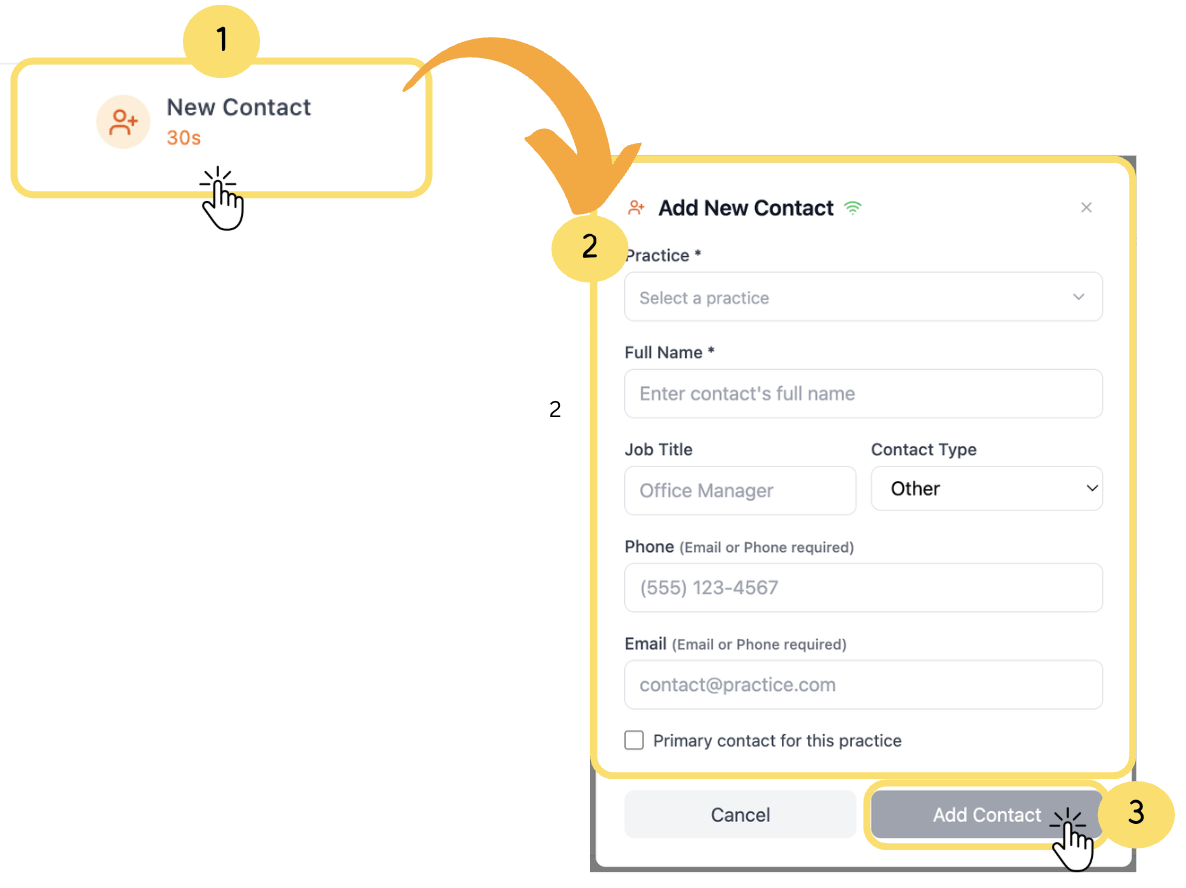This screenshot has height=888, width=1186.
Task: Open the Contact Type dropdown
Action: (986, 489)
